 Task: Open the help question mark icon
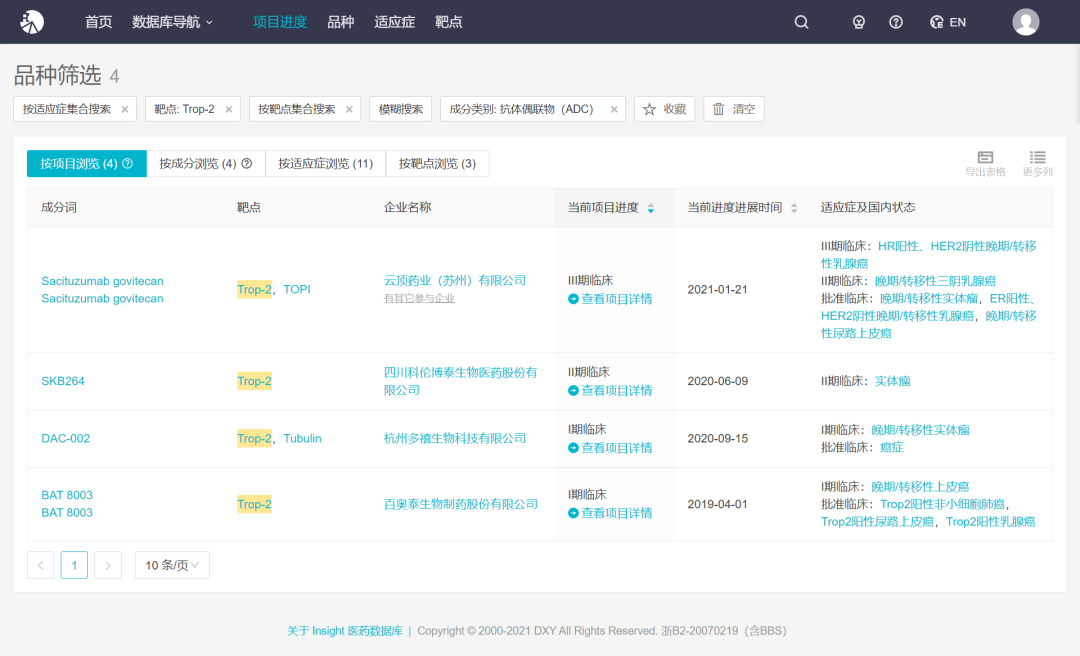[x=895, y=22]
